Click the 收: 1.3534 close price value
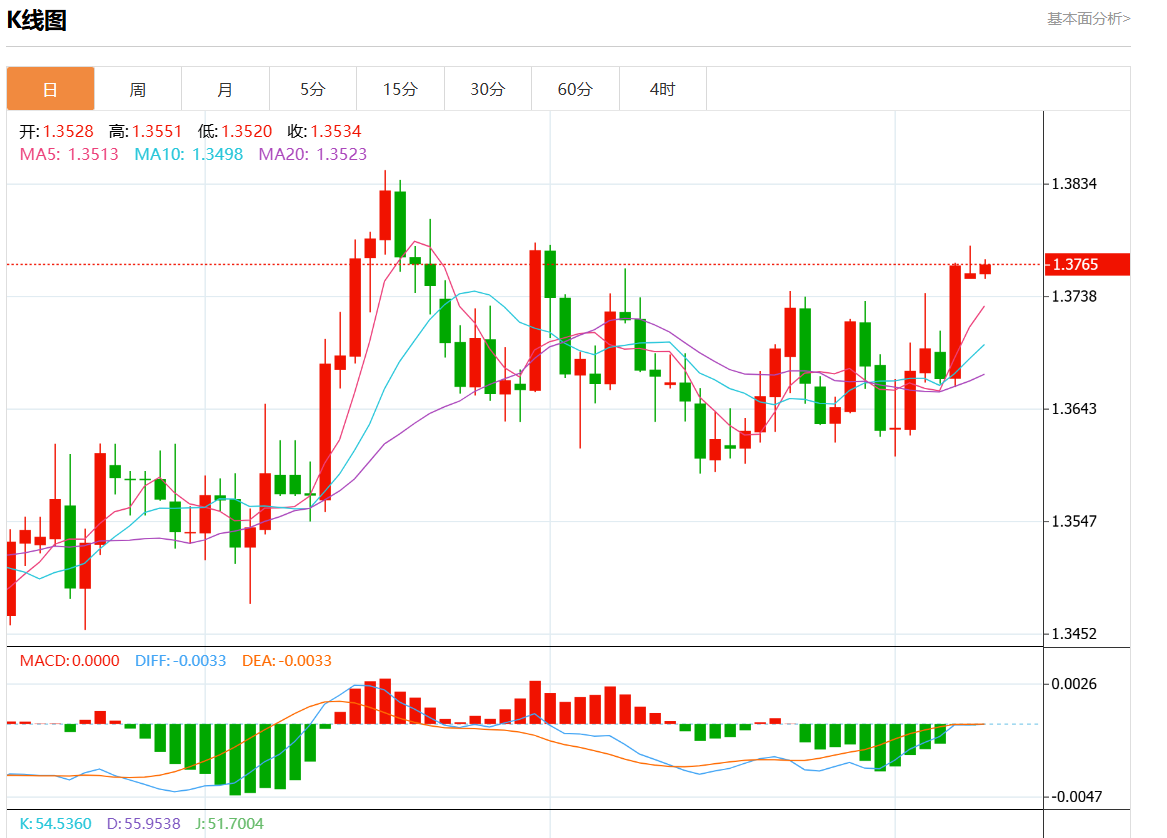The width and height of the screenshot is (1167, 838). [x=324, y=132]
